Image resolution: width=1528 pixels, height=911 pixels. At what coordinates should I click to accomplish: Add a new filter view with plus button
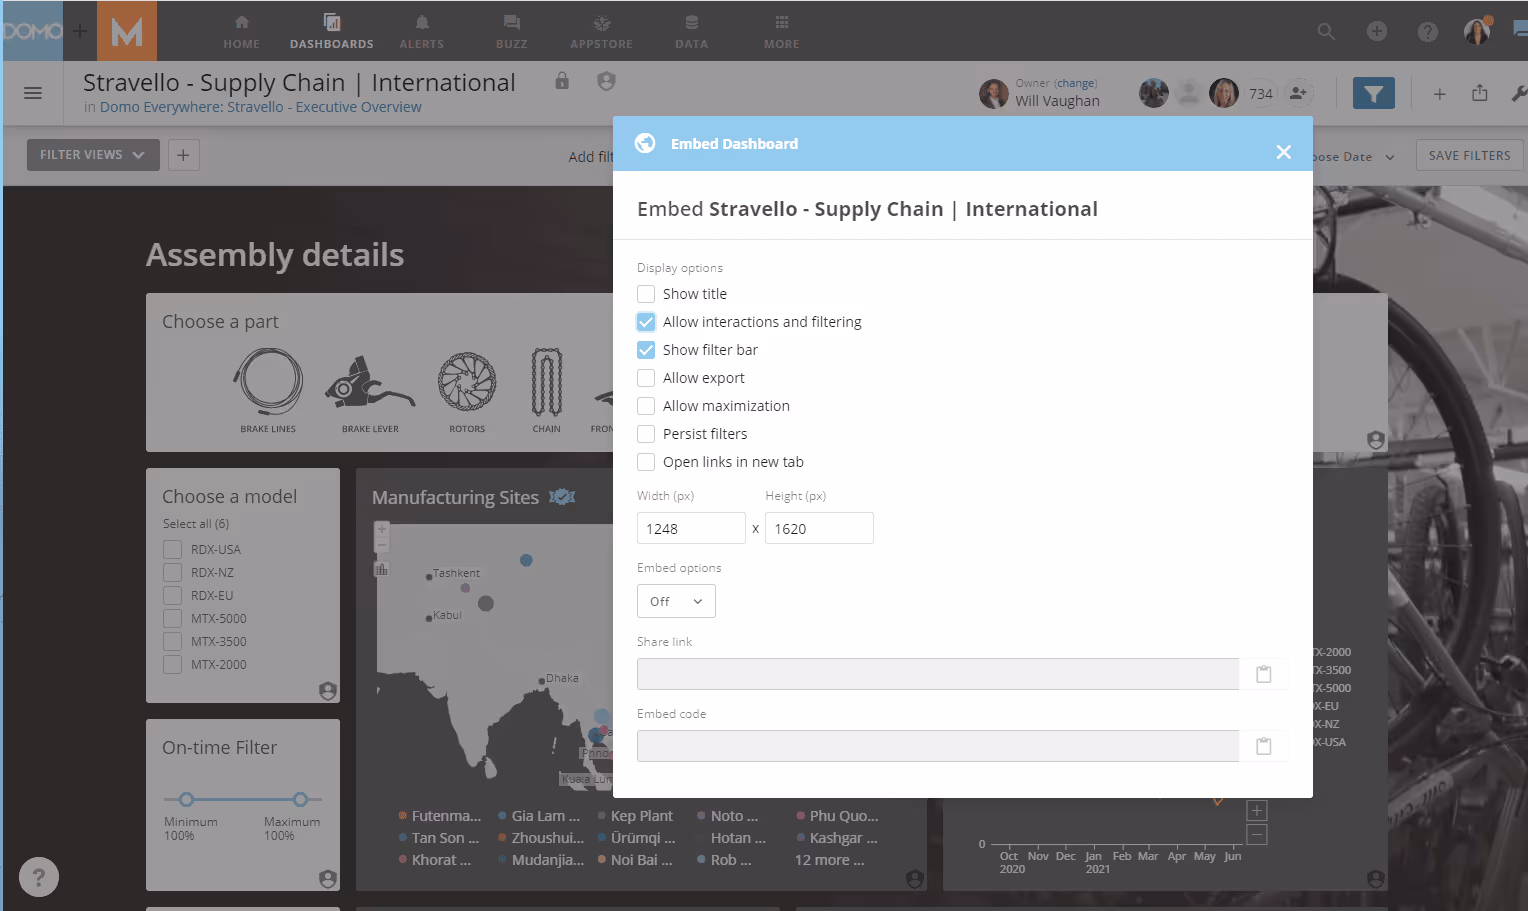point(183,155)
